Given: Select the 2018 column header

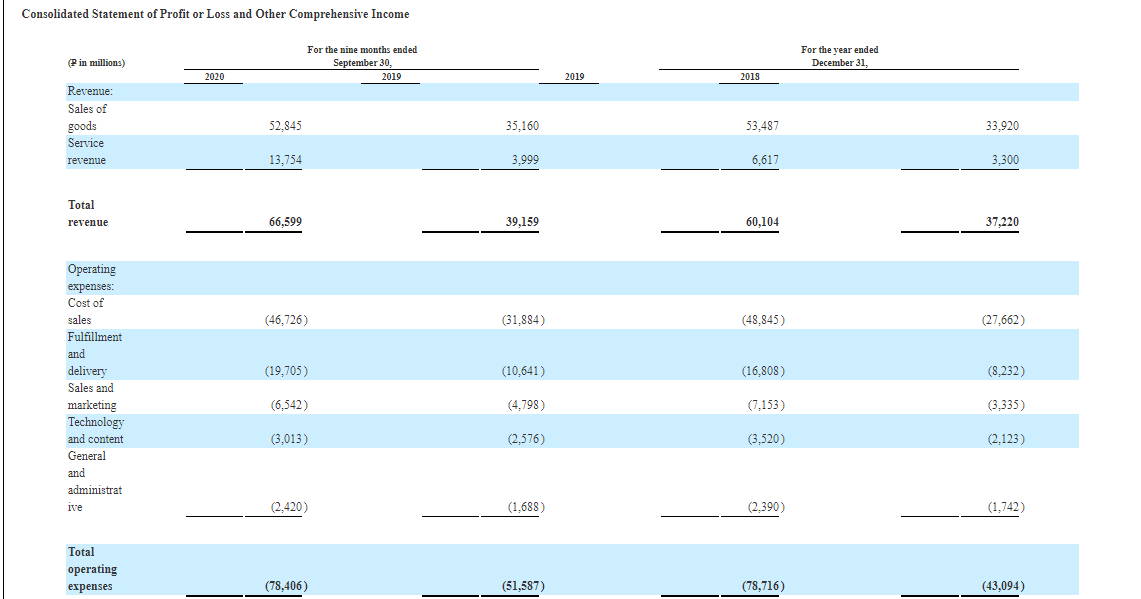Looking at the screenshot, I should (750, 76).
